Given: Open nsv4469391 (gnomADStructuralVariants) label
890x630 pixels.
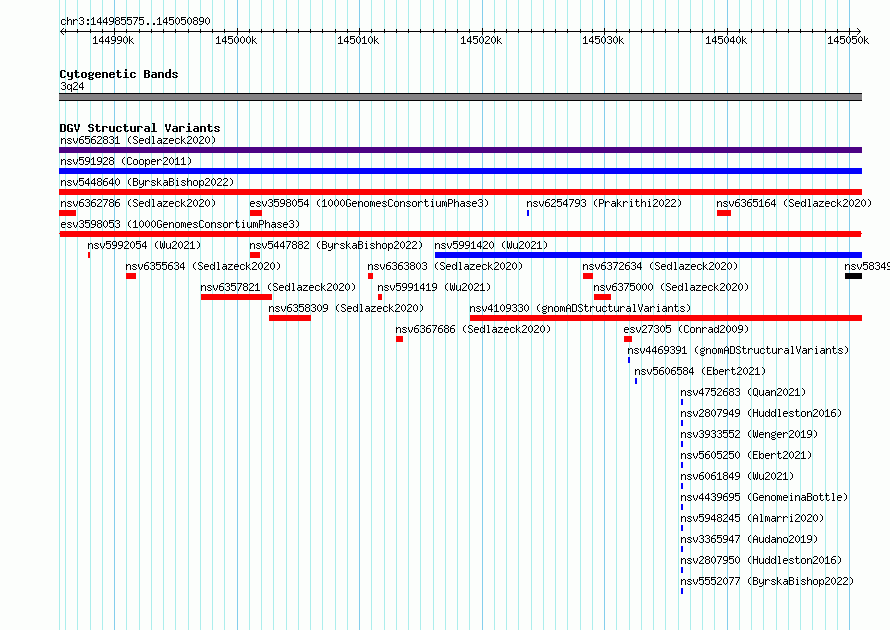Looking at the screenshot, I should pyautogui.click(x=738, y=350).
